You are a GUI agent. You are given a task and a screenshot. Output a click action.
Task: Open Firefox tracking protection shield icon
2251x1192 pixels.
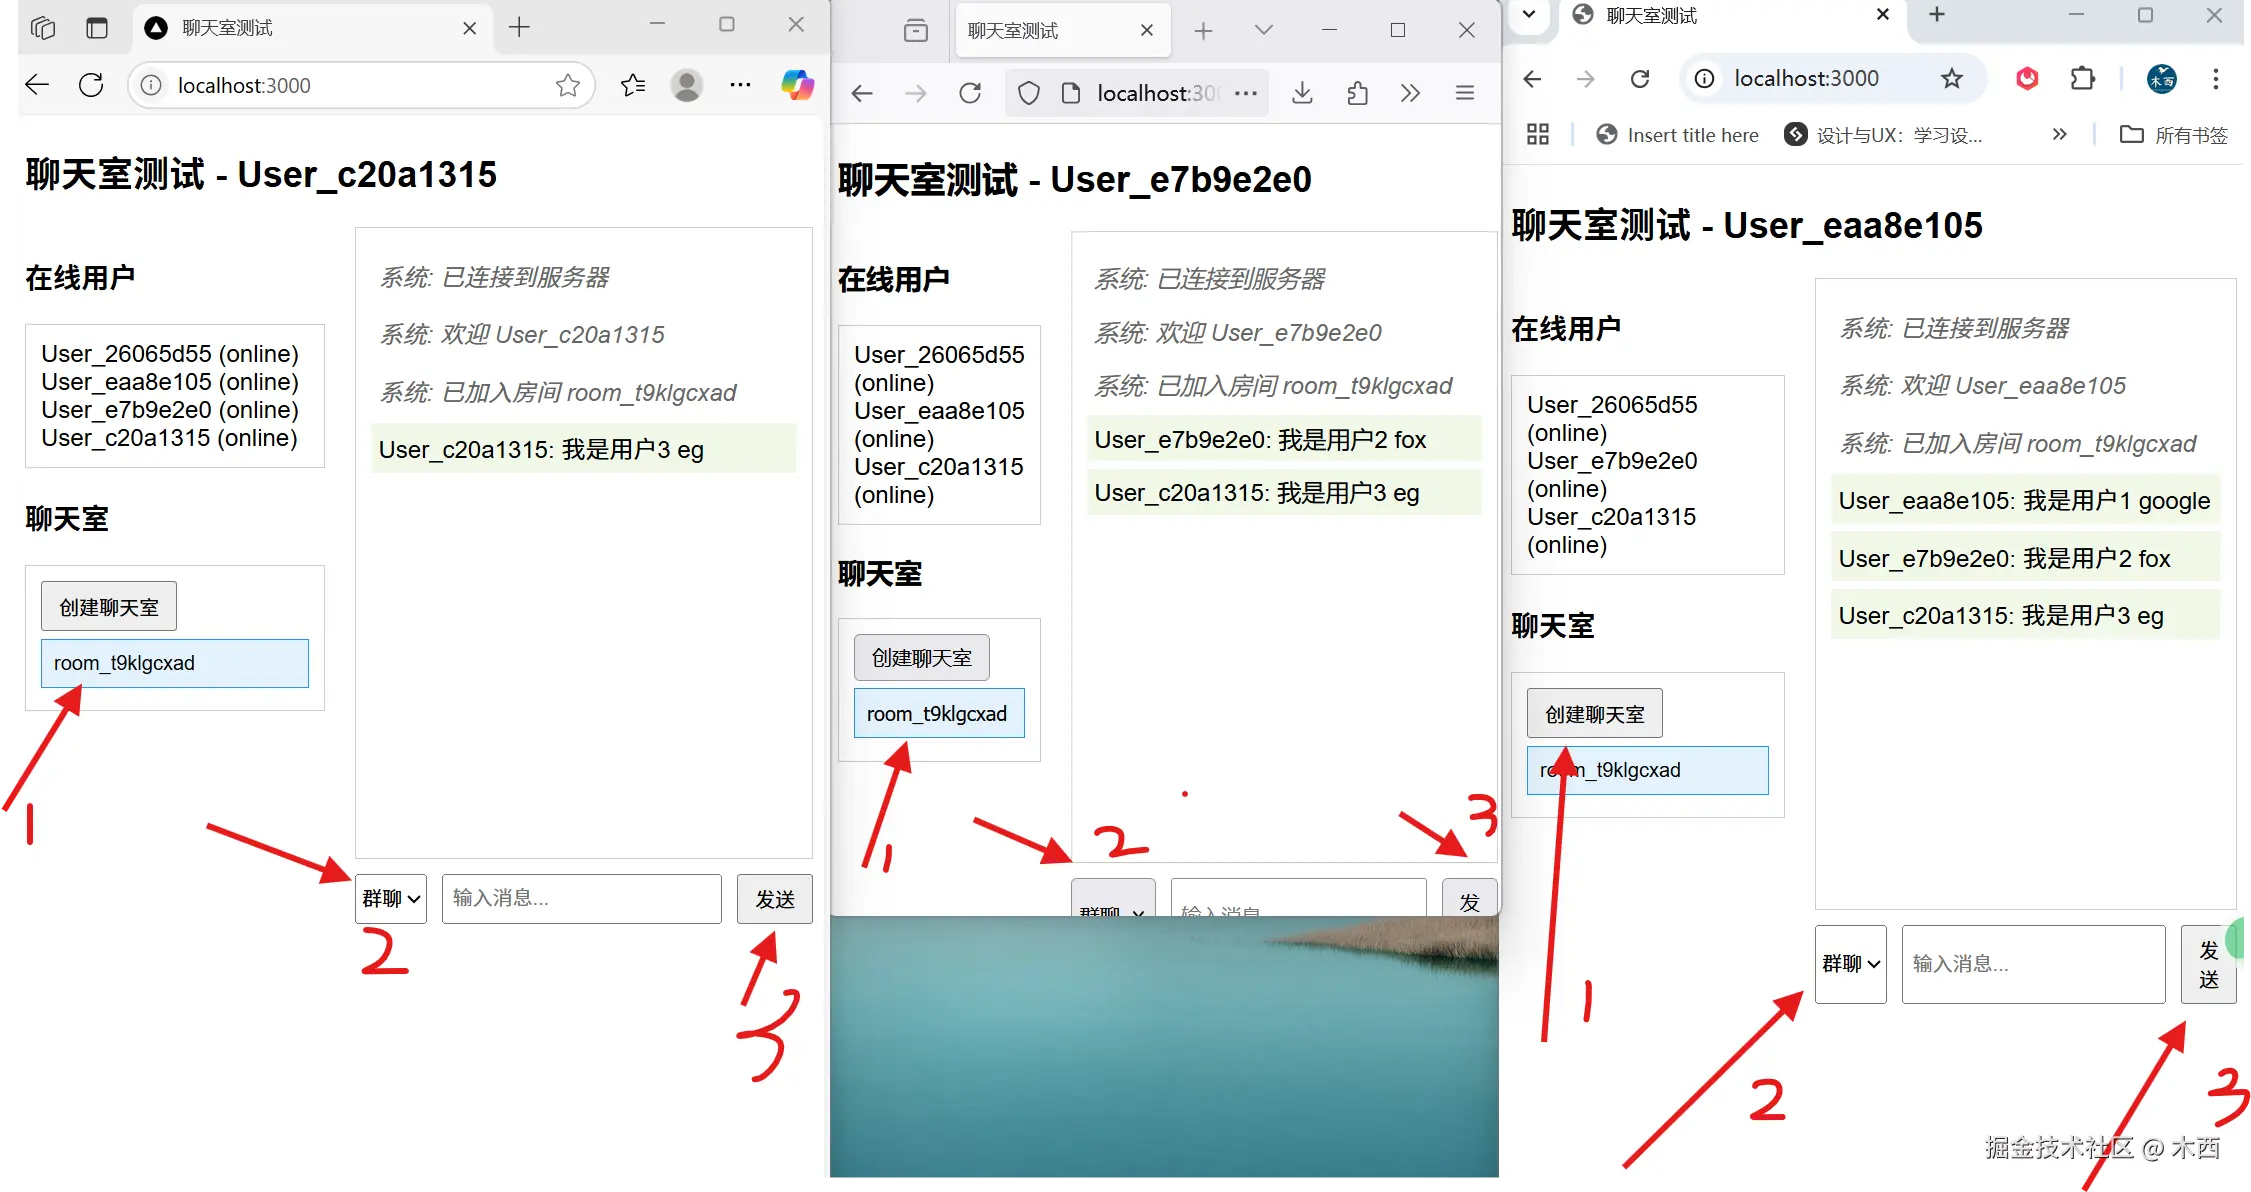click(1028, 92)
